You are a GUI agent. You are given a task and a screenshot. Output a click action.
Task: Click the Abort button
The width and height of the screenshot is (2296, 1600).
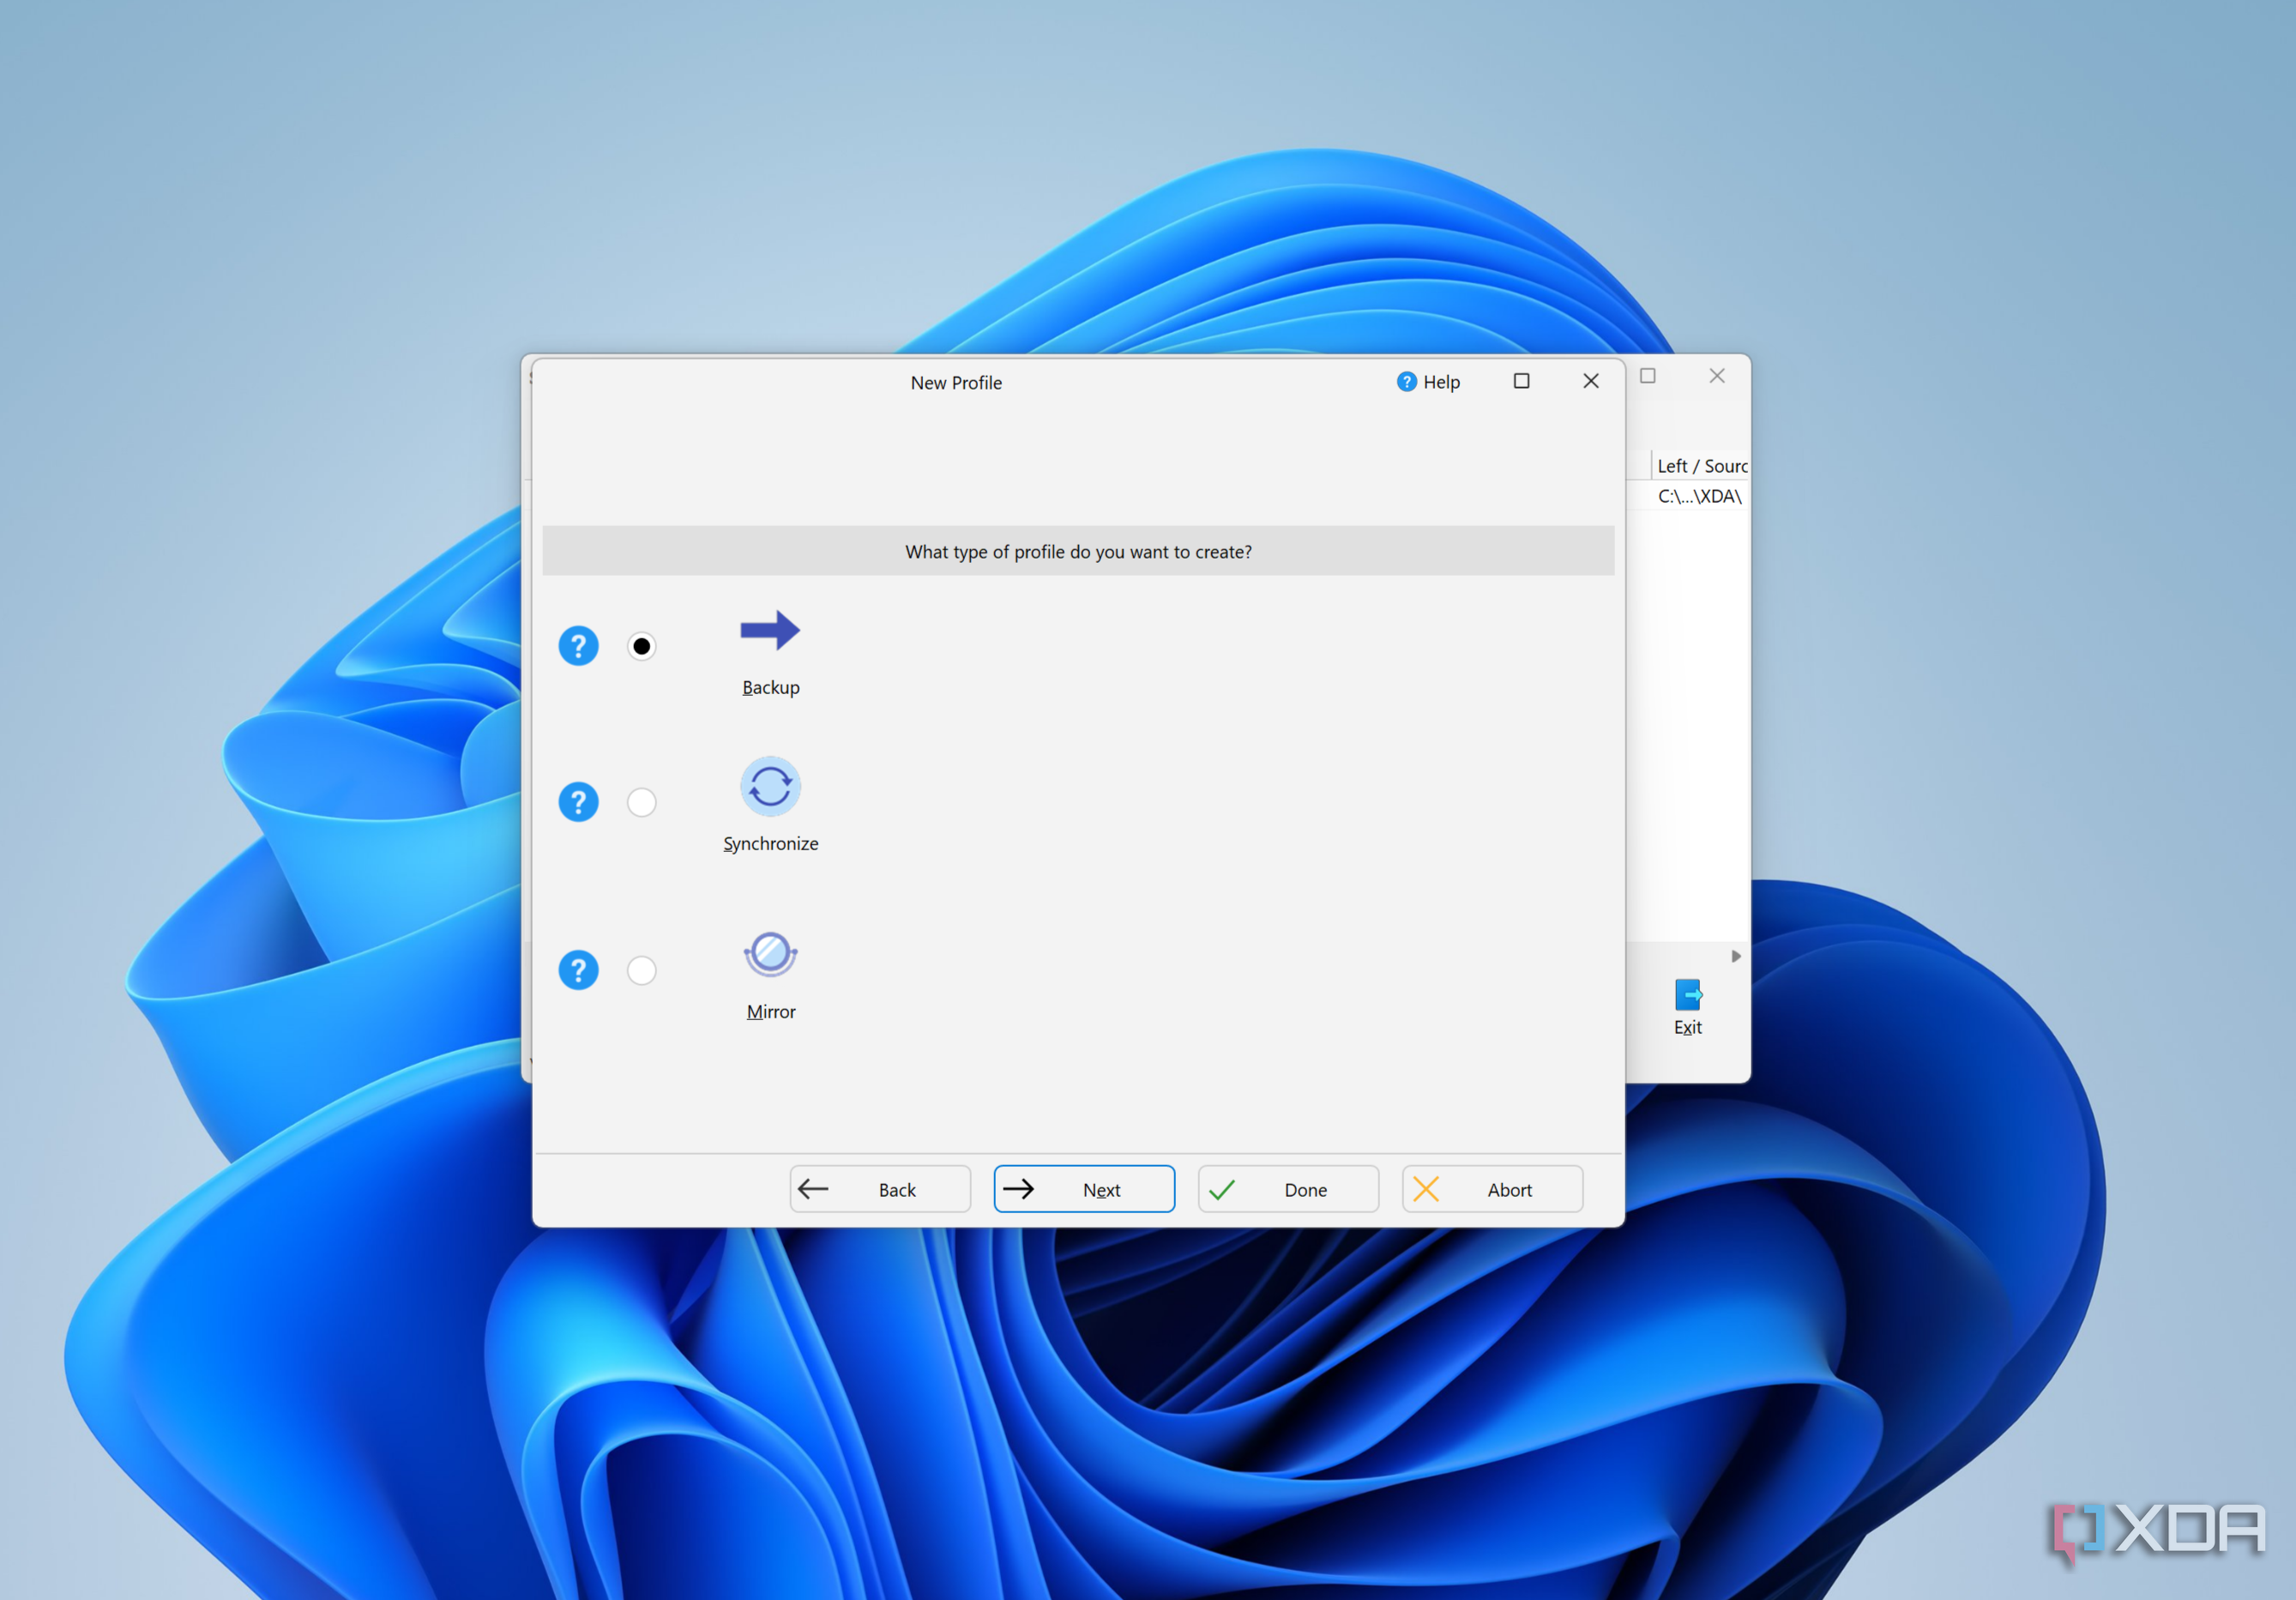coord(1492,1189)
